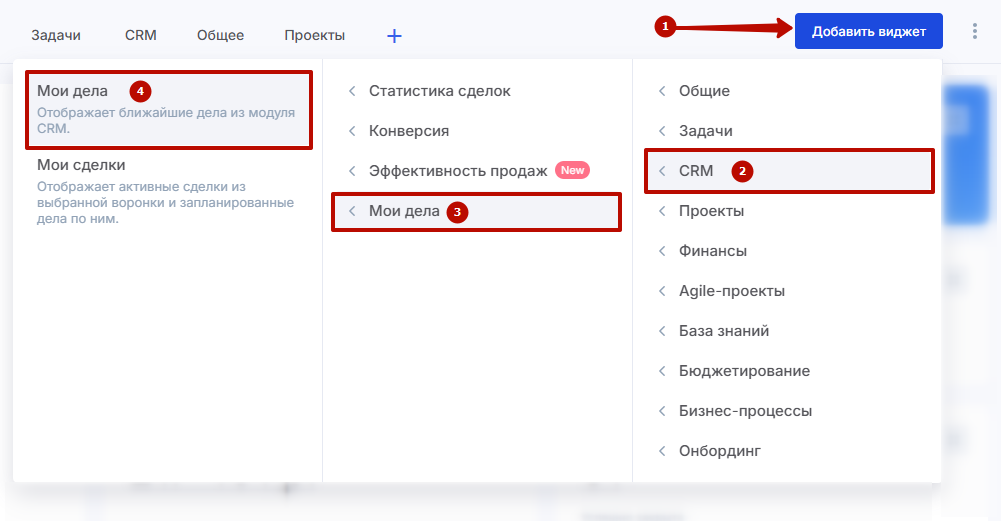
Task: Open the Проекты tab
Action: [314, 36]
